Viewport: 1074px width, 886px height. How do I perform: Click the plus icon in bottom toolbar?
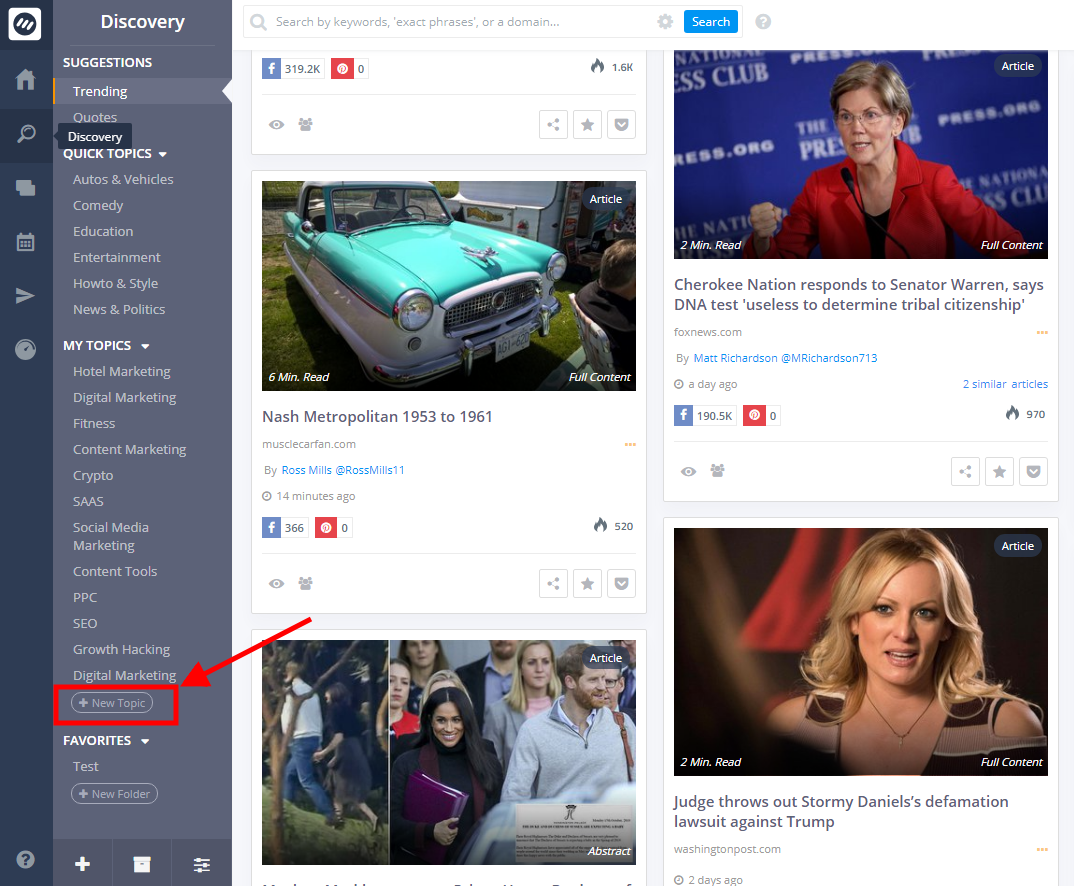click(82, 864)
